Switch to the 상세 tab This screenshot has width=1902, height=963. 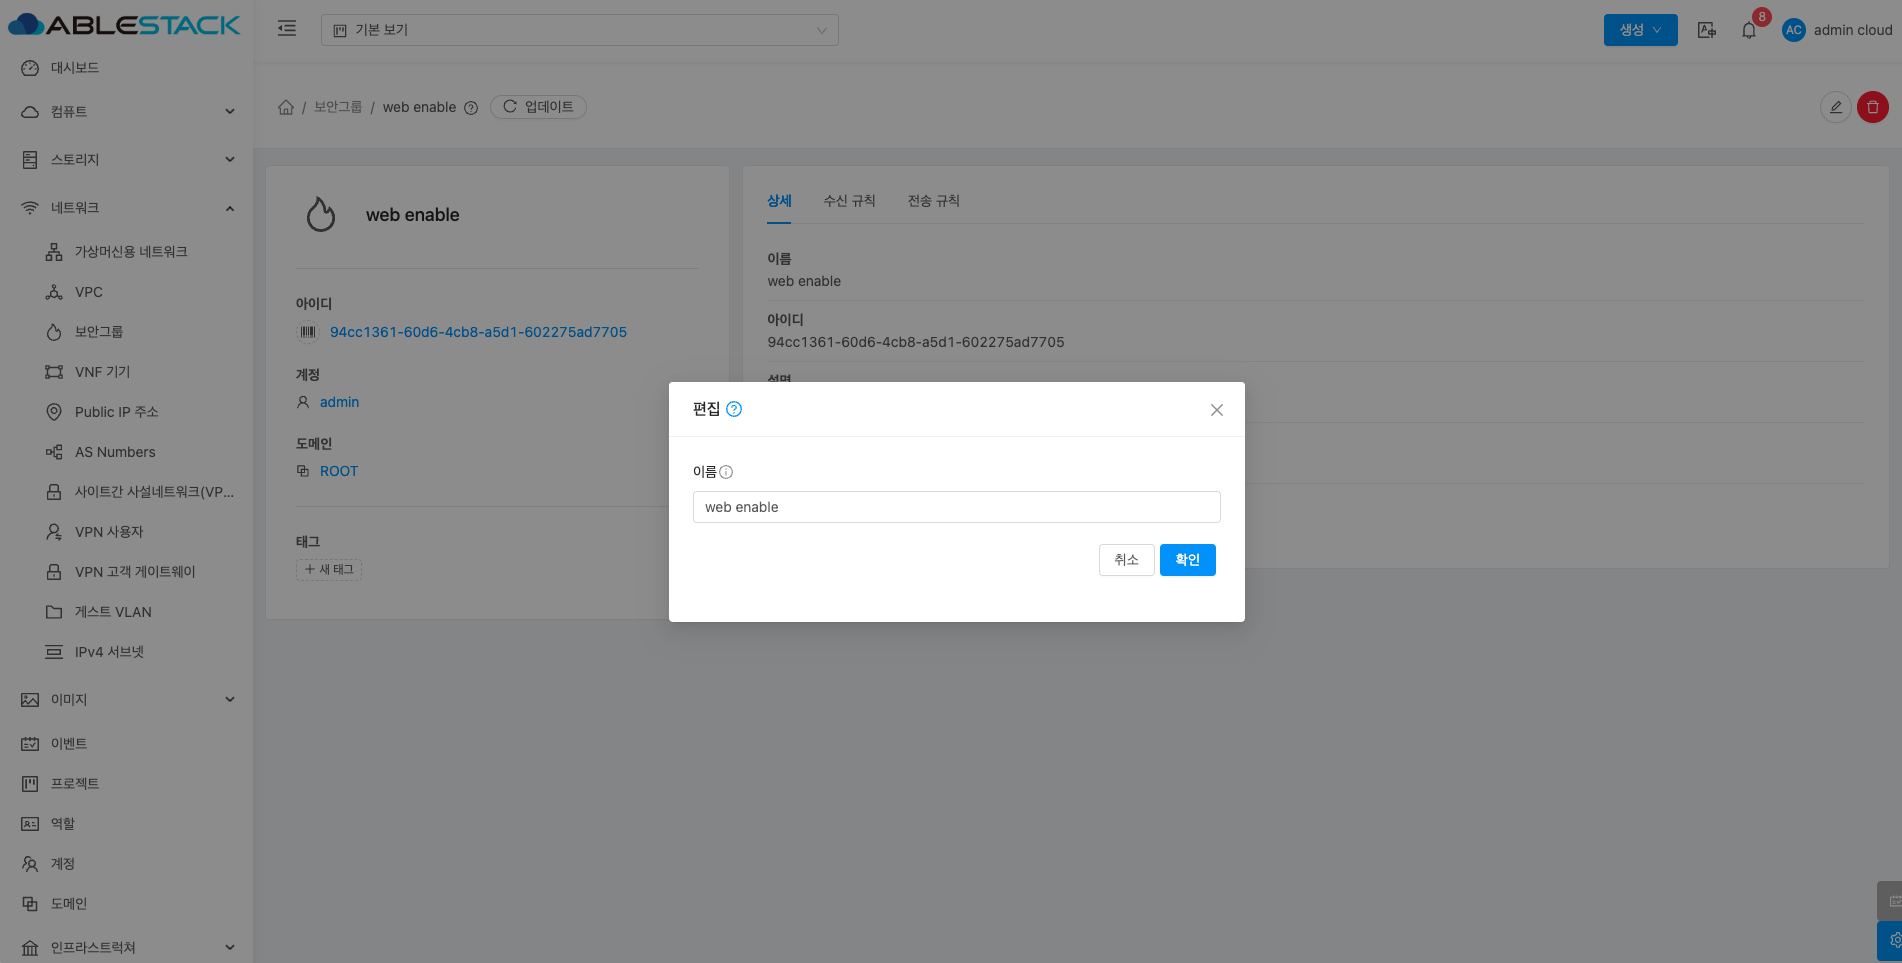(779, 201)
